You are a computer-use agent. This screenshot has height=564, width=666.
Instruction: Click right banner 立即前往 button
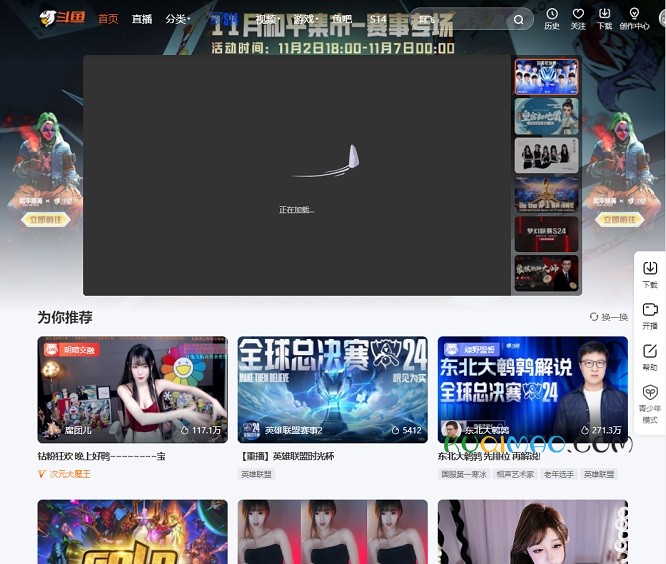[x=619, y=220]
